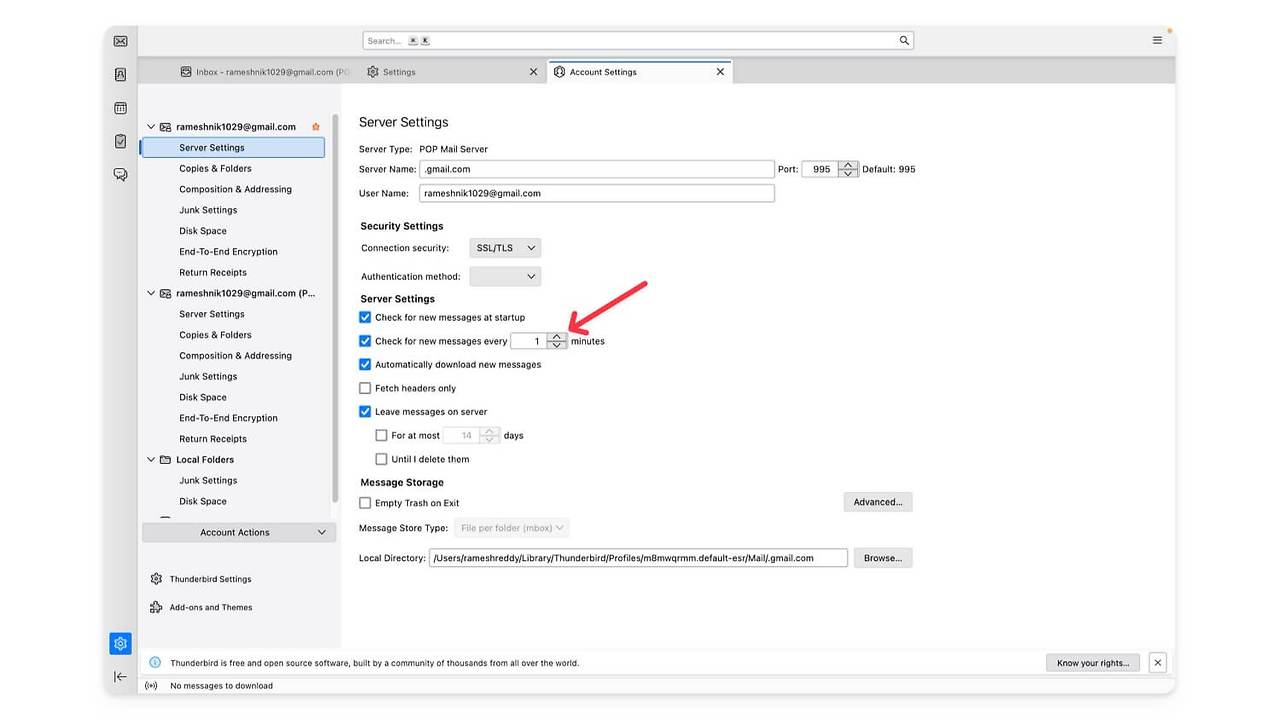The image size is (1280, 719).
Task: Check the Until I delete them option
Action: 381,460
